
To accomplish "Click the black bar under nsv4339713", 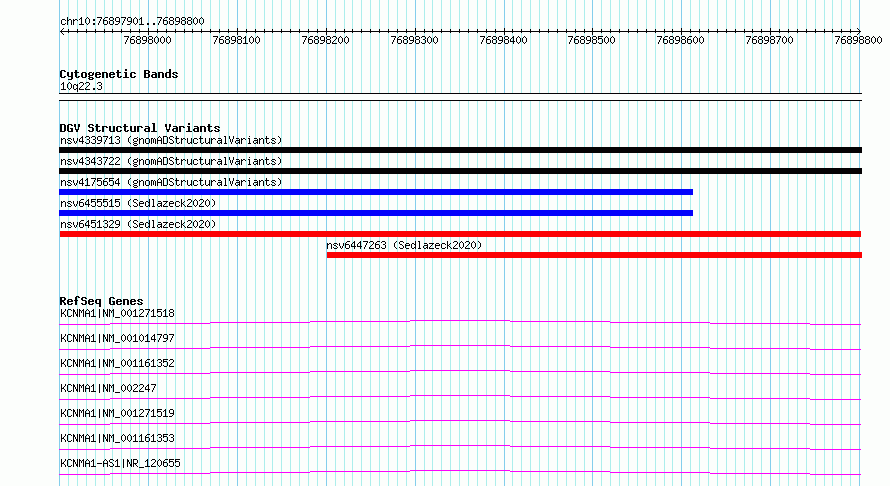I will (460, 150).
